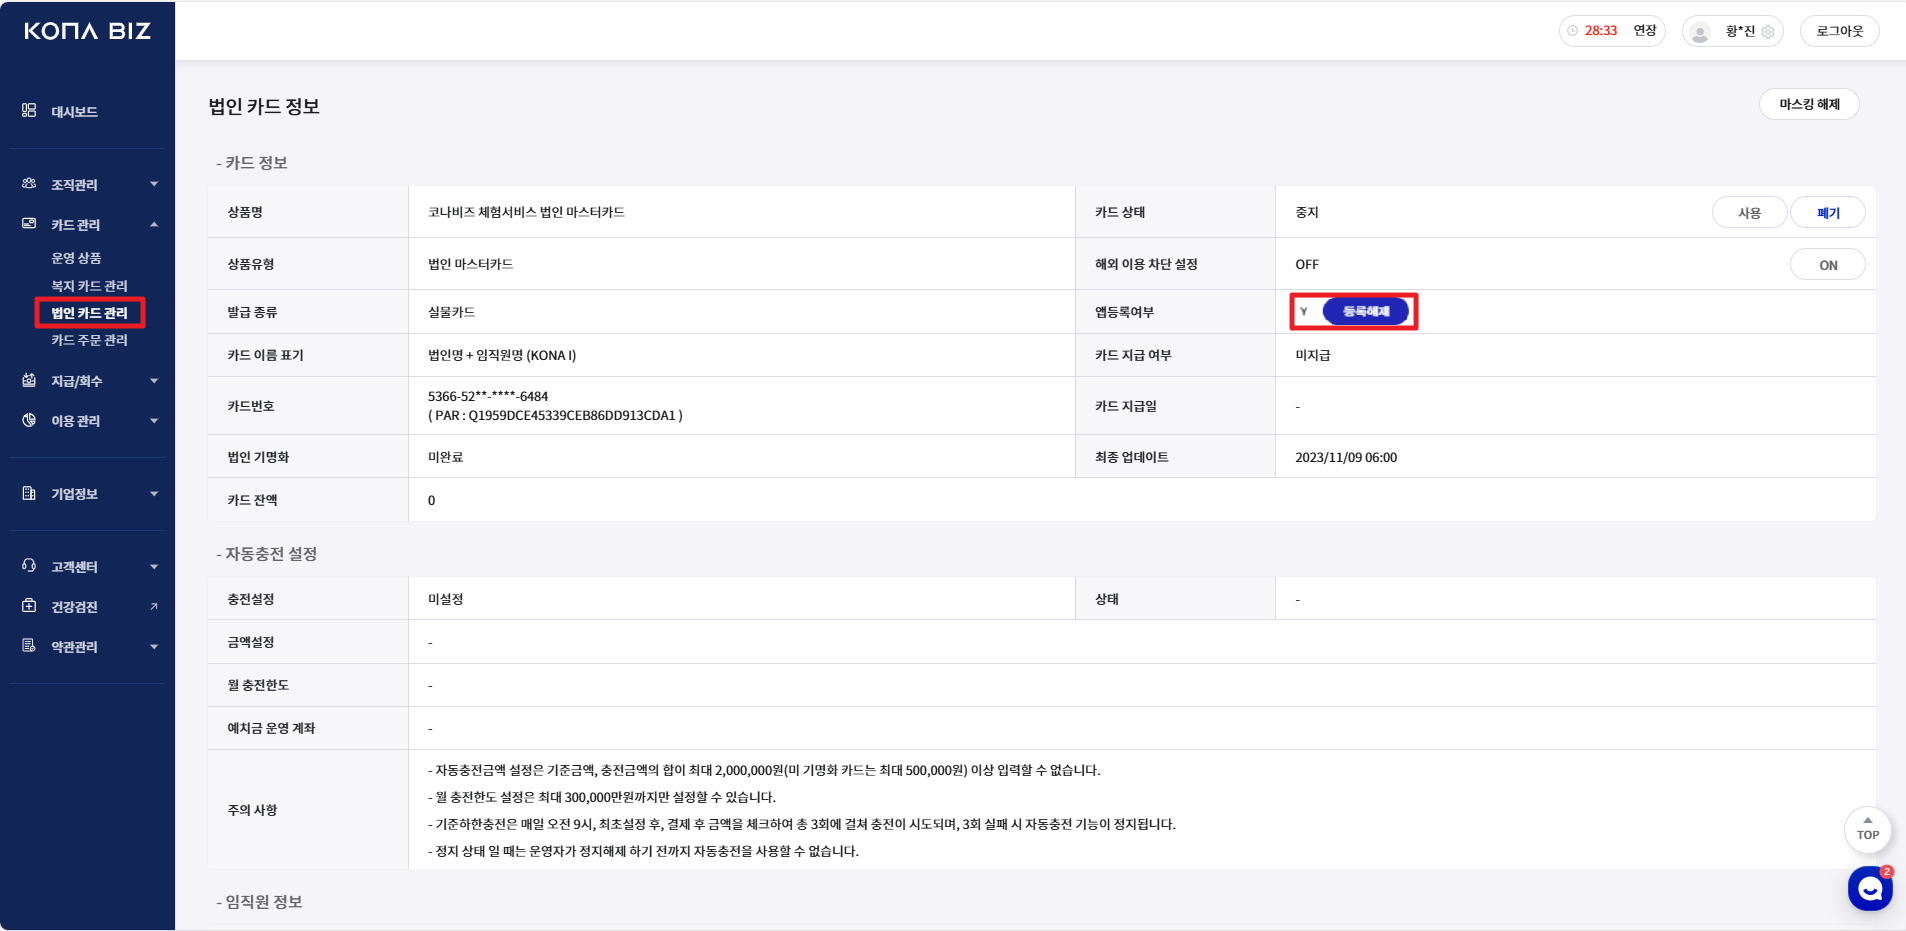Click the 최종 업데이트 date 2023/11/09 06:00
1906x931 pixels.
(1346, 457)
